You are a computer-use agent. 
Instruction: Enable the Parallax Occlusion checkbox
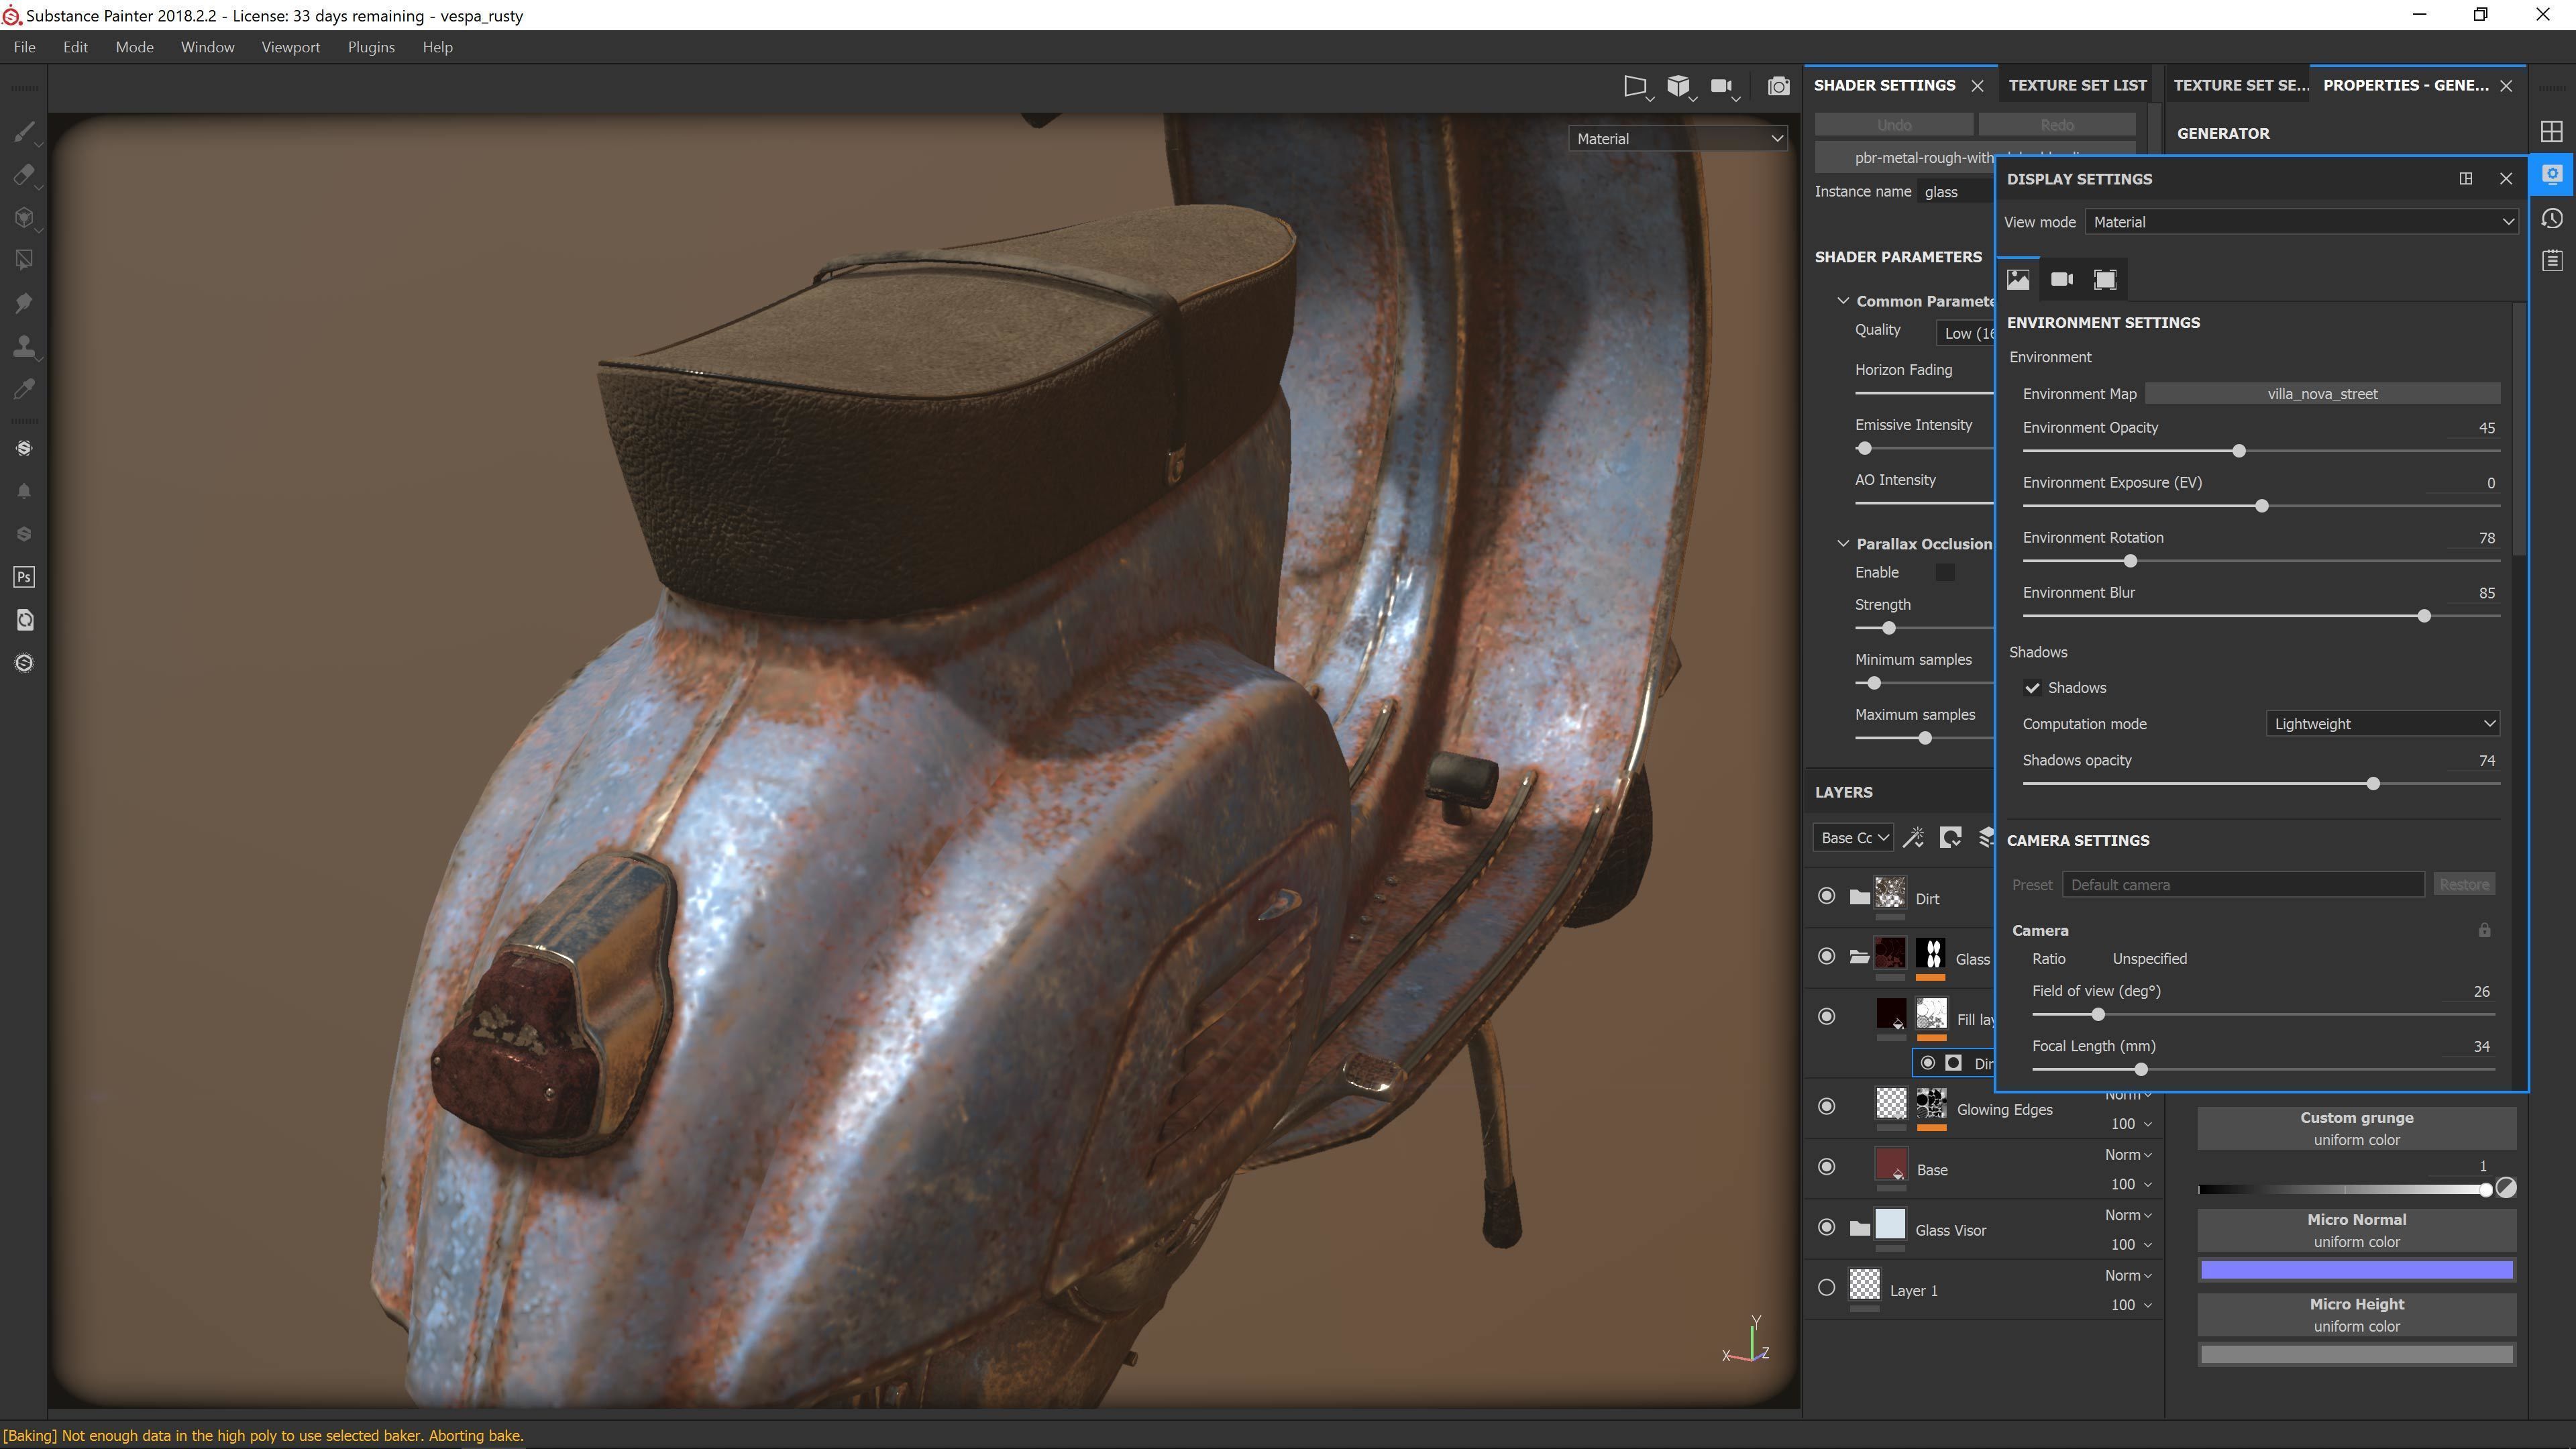tap(1944, 573)
